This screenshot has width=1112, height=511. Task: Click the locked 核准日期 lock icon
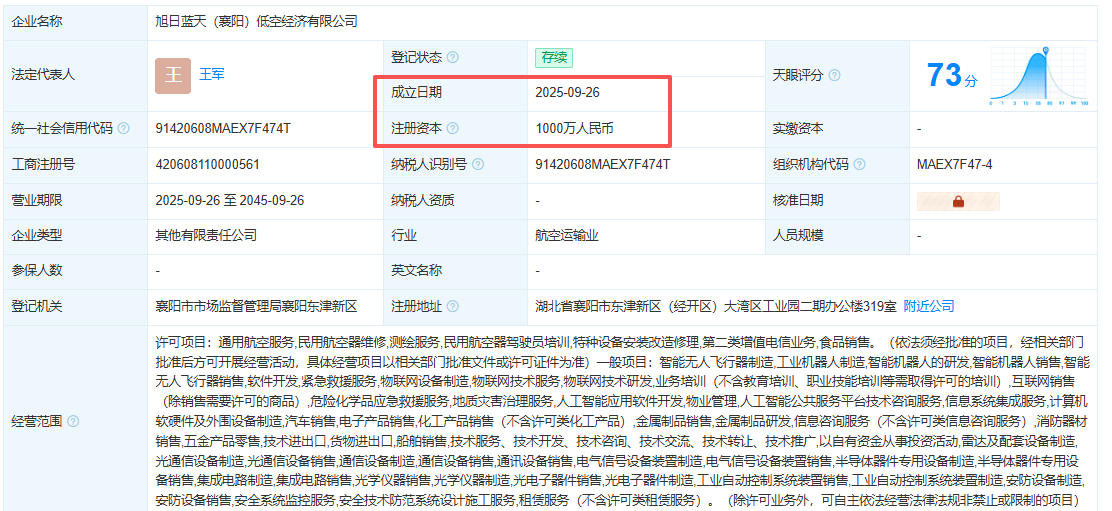pyautogui.click(x=958, y=201)
